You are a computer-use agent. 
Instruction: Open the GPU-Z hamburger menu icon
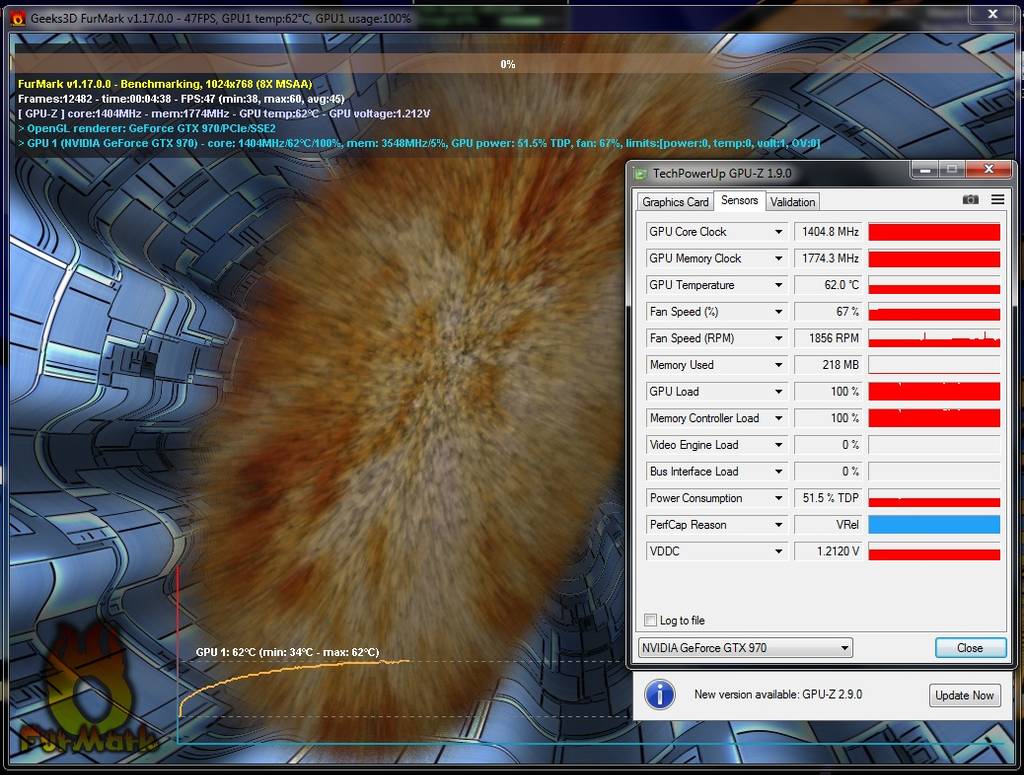[x=997, y=200]
